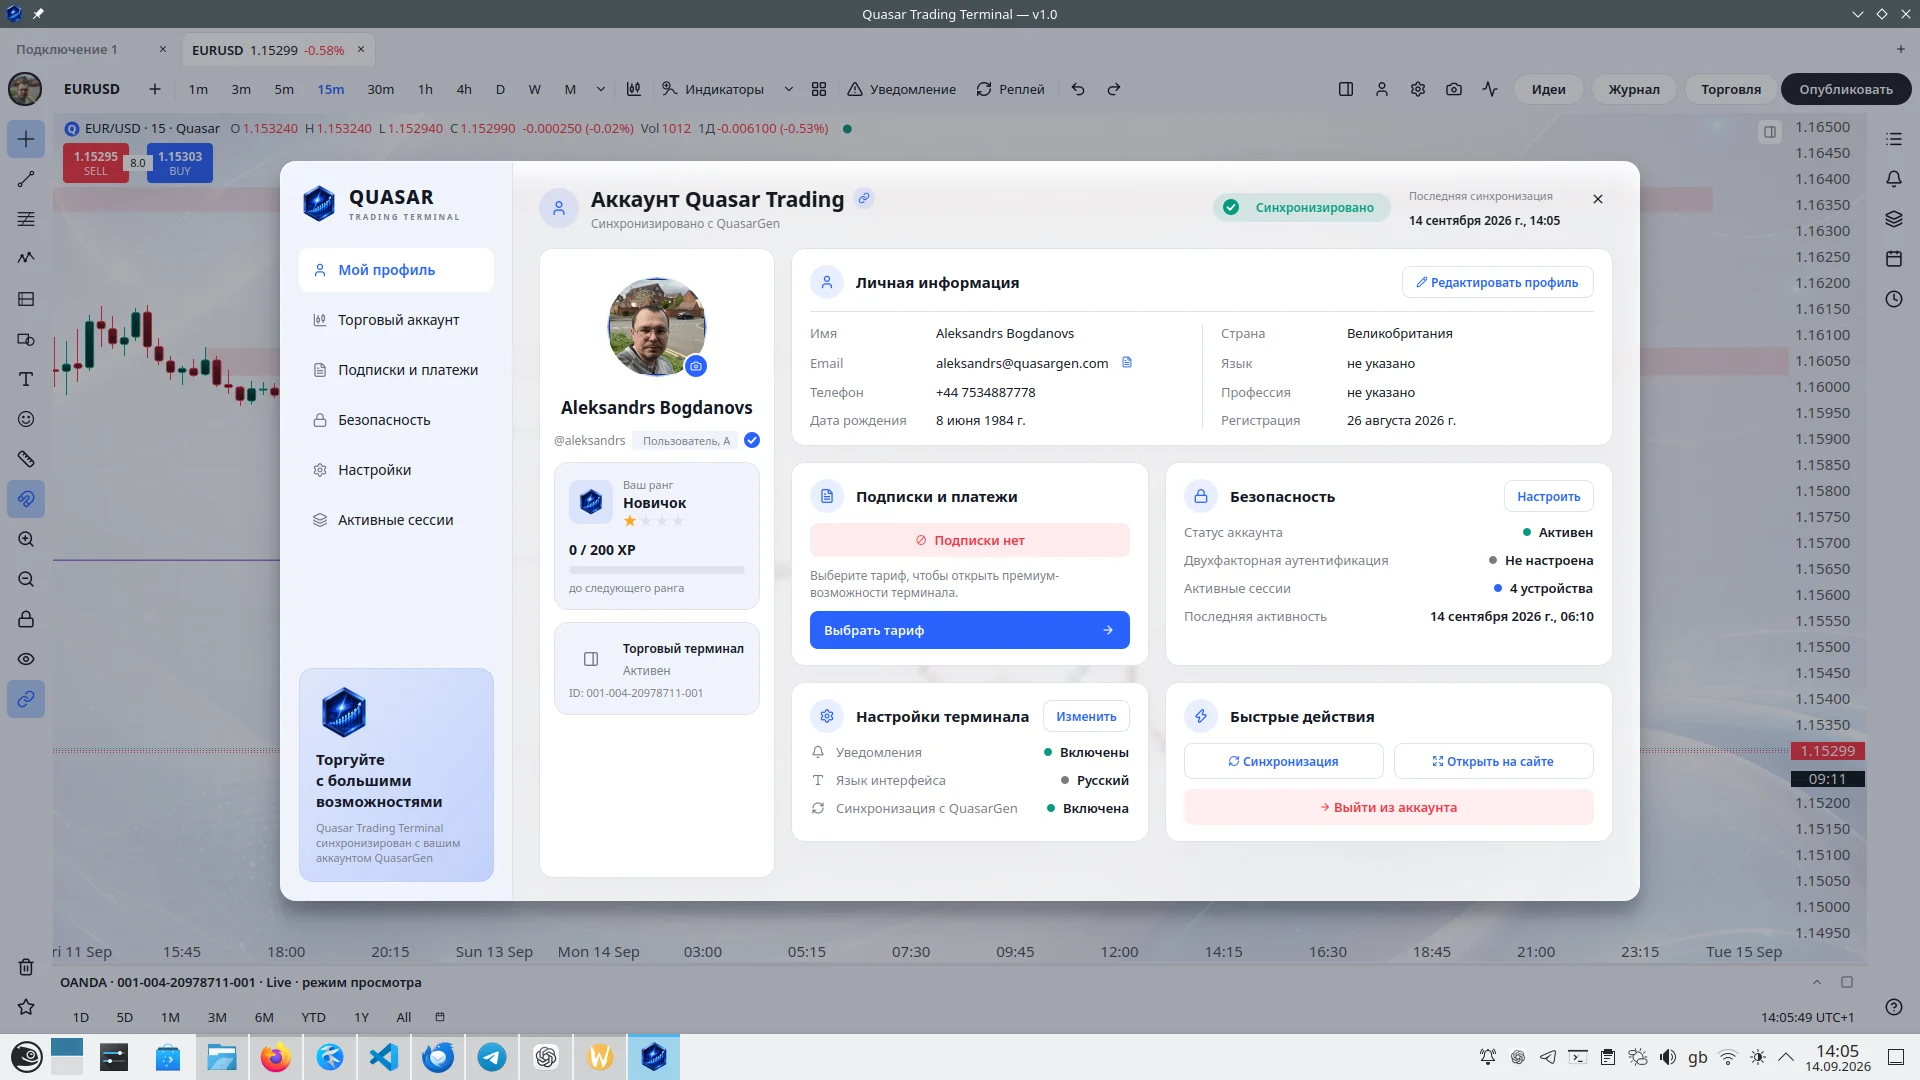
Task: Open Telegram from the taskbar
Action: pyautogui.click(x=491, y=1057)
